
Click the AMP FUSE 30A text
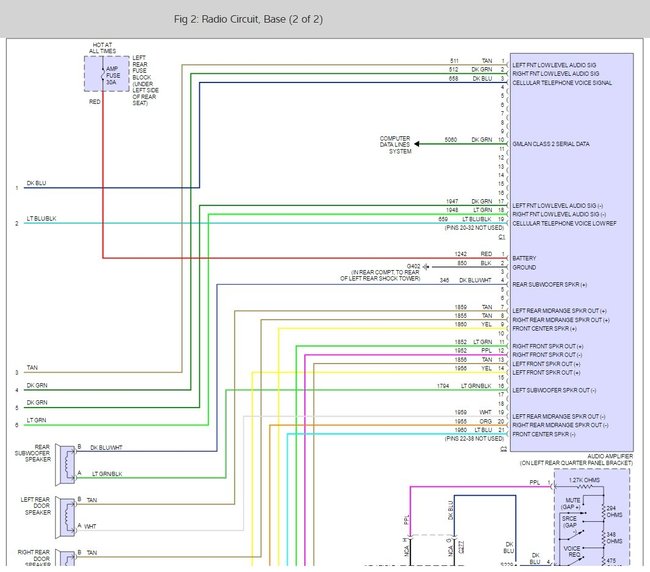click(x=113, y=75)
